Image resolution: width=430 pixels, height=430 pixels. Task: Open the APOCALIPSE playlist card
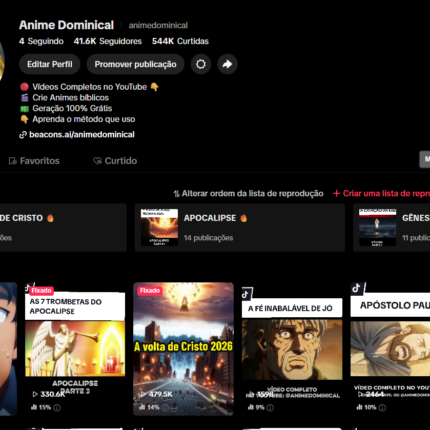[240, 228]
